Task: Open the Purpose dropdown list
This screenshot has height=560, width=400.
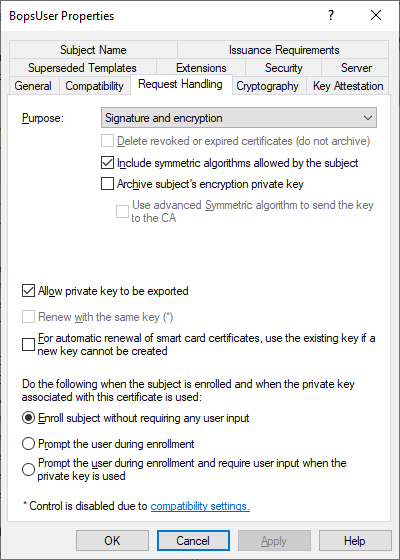Action: pyautogui.click(x=239, y=118)
